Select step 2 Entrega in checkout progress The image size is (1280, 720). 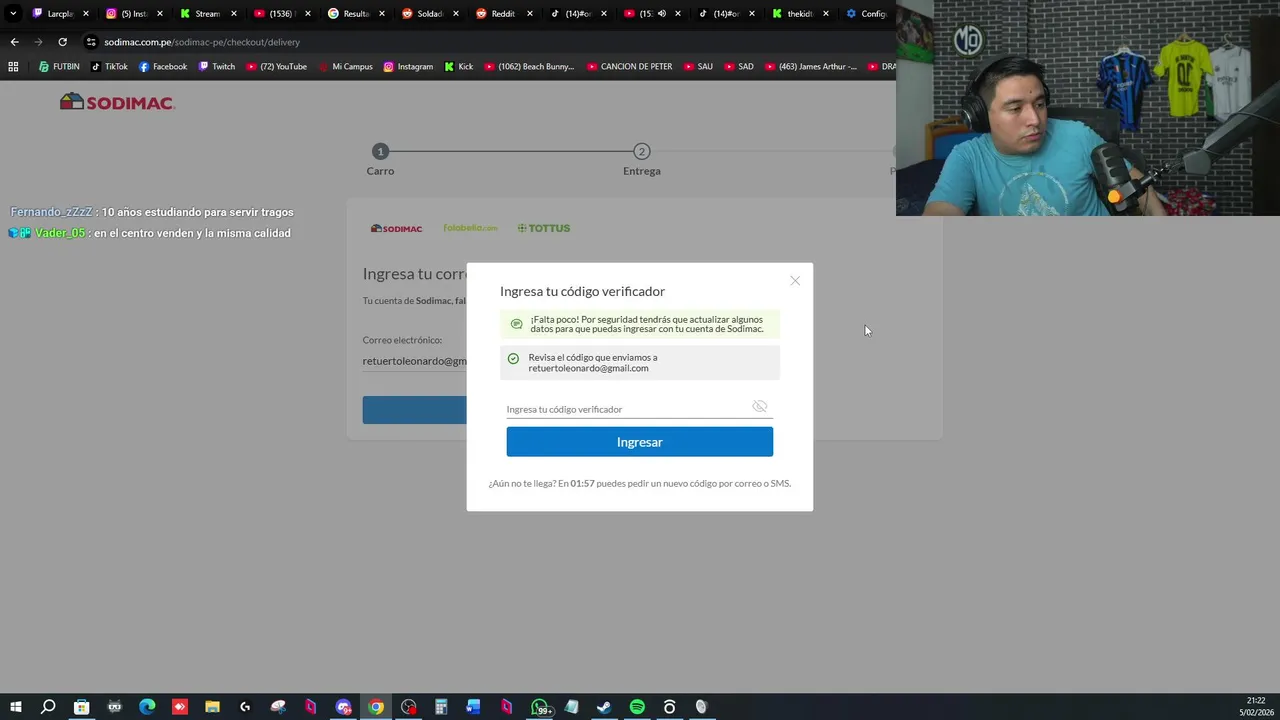(x=642, y=160)
